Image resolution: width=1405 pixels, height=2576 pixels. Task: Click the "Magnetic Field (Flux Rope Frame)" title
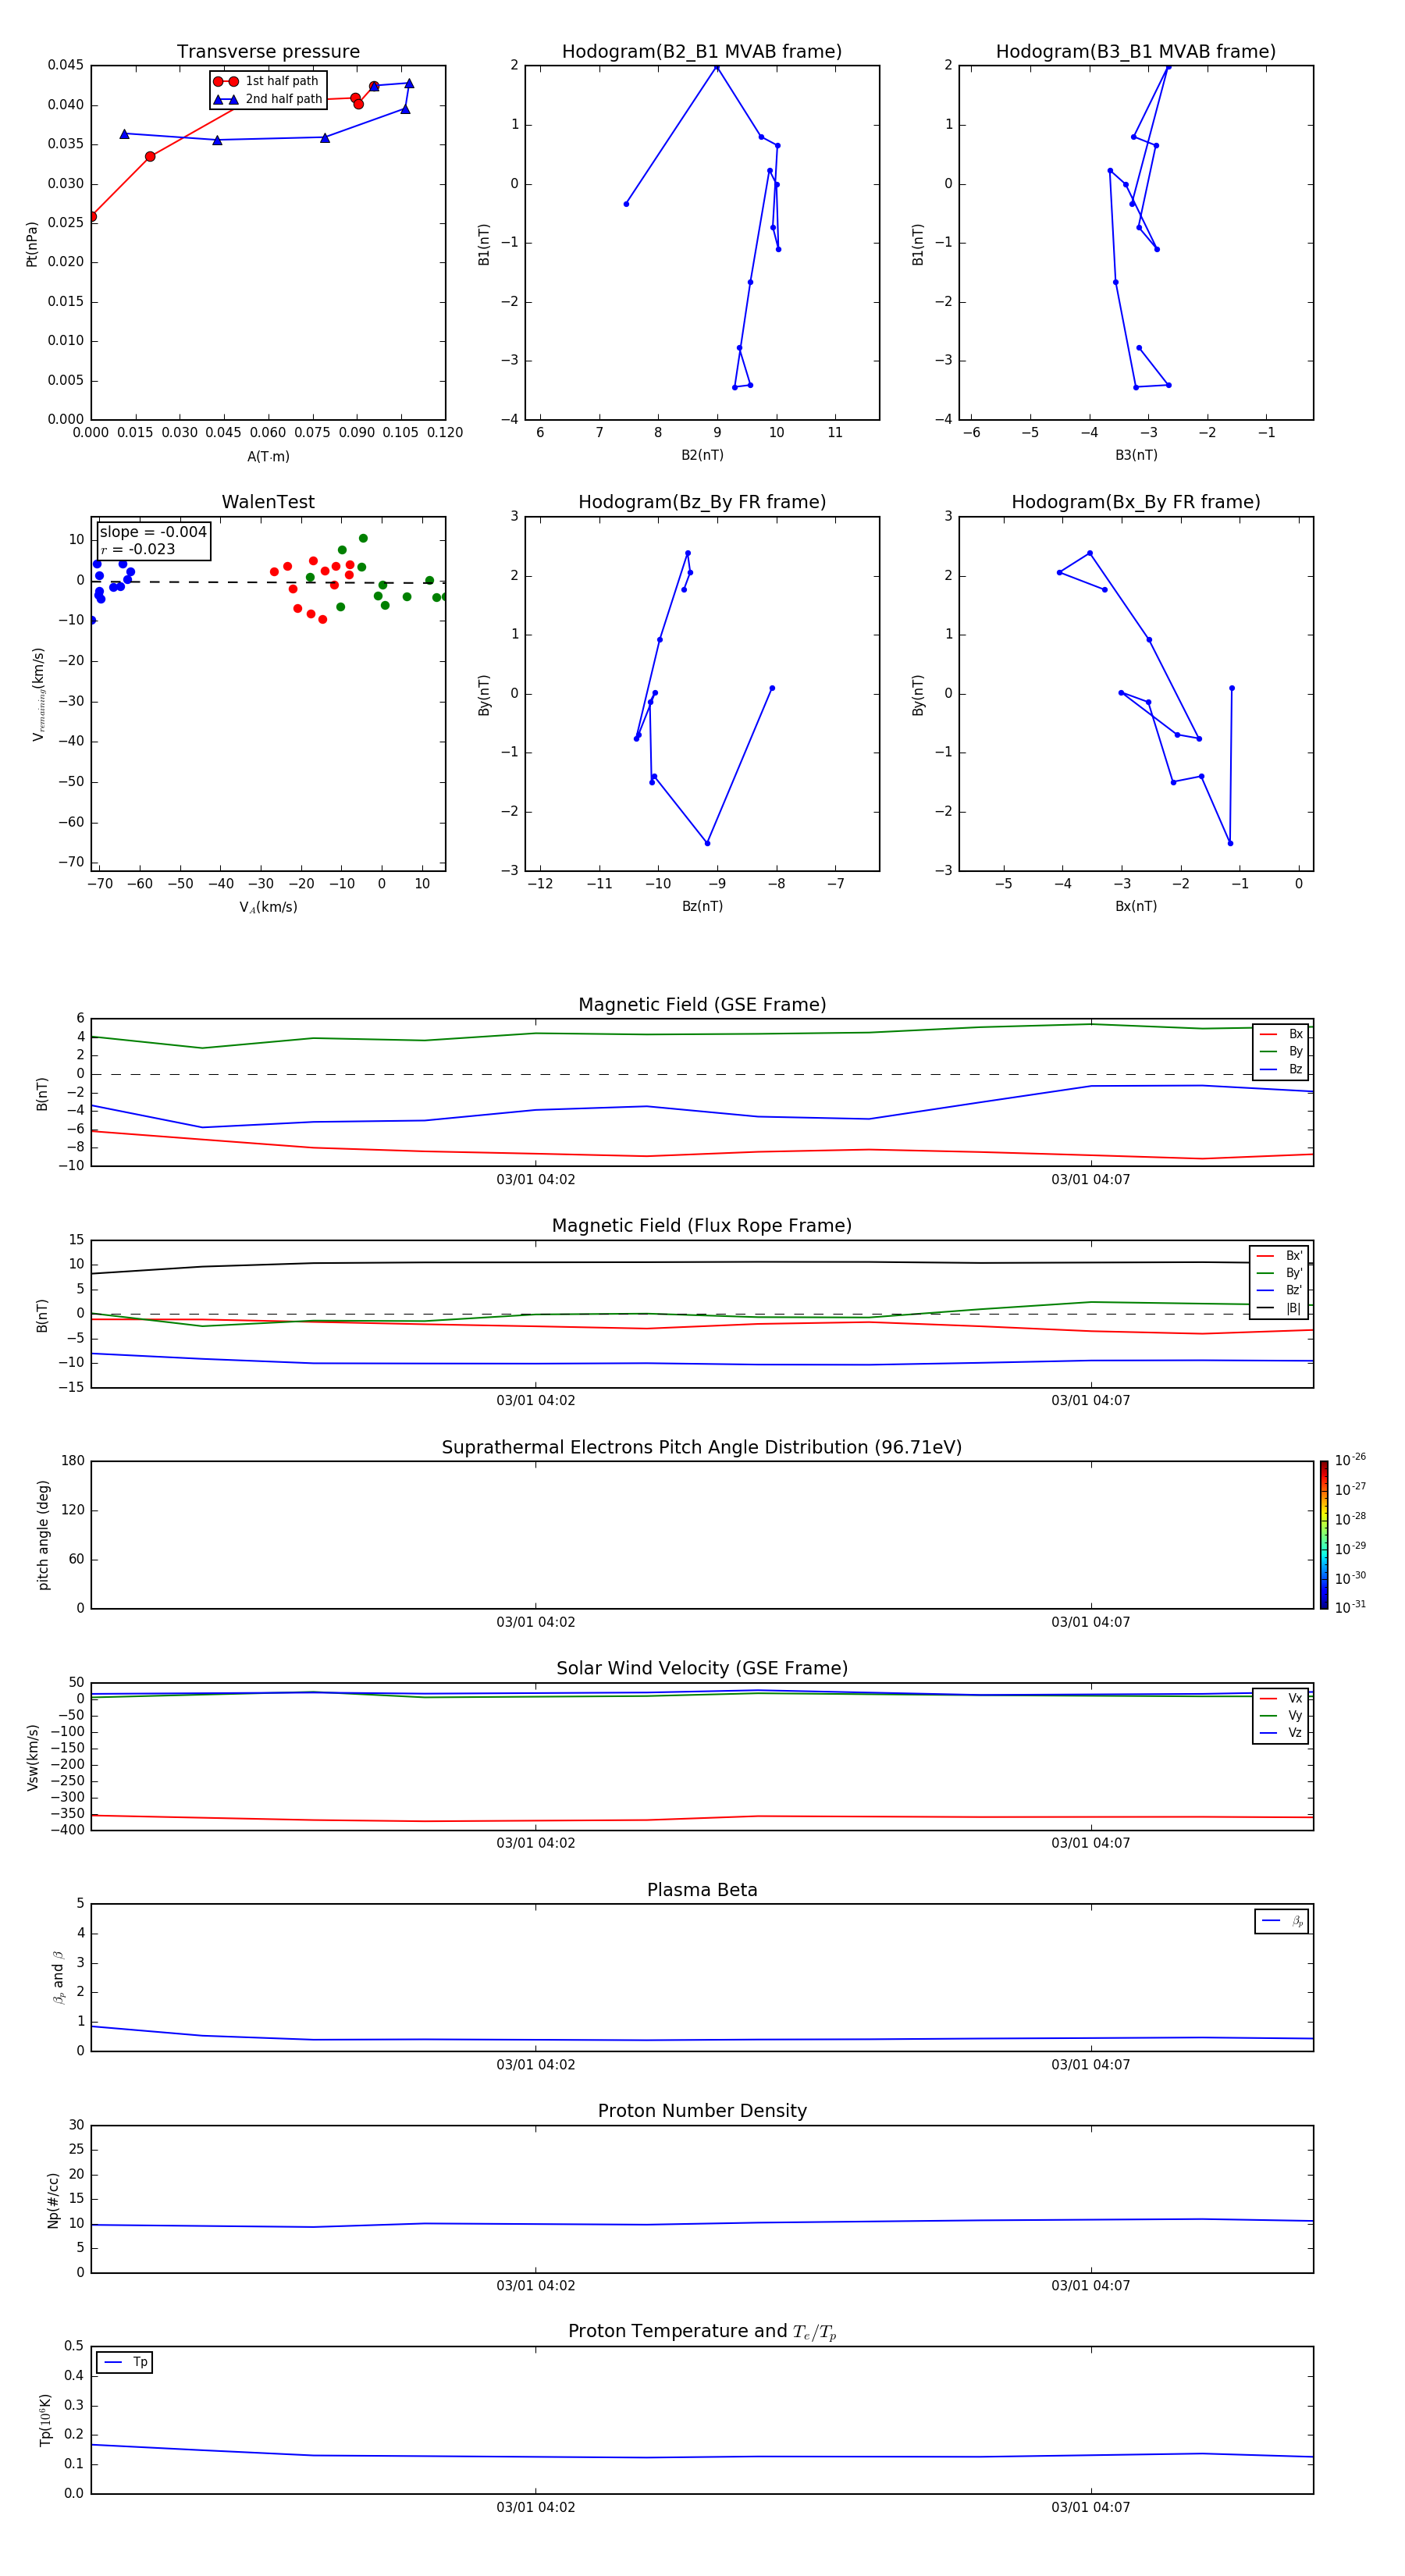click(702, 1226)
